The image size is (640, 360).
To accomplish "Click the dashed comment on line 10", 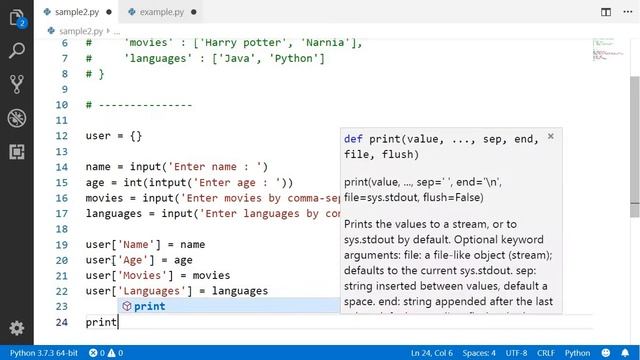I will (139, 105).
